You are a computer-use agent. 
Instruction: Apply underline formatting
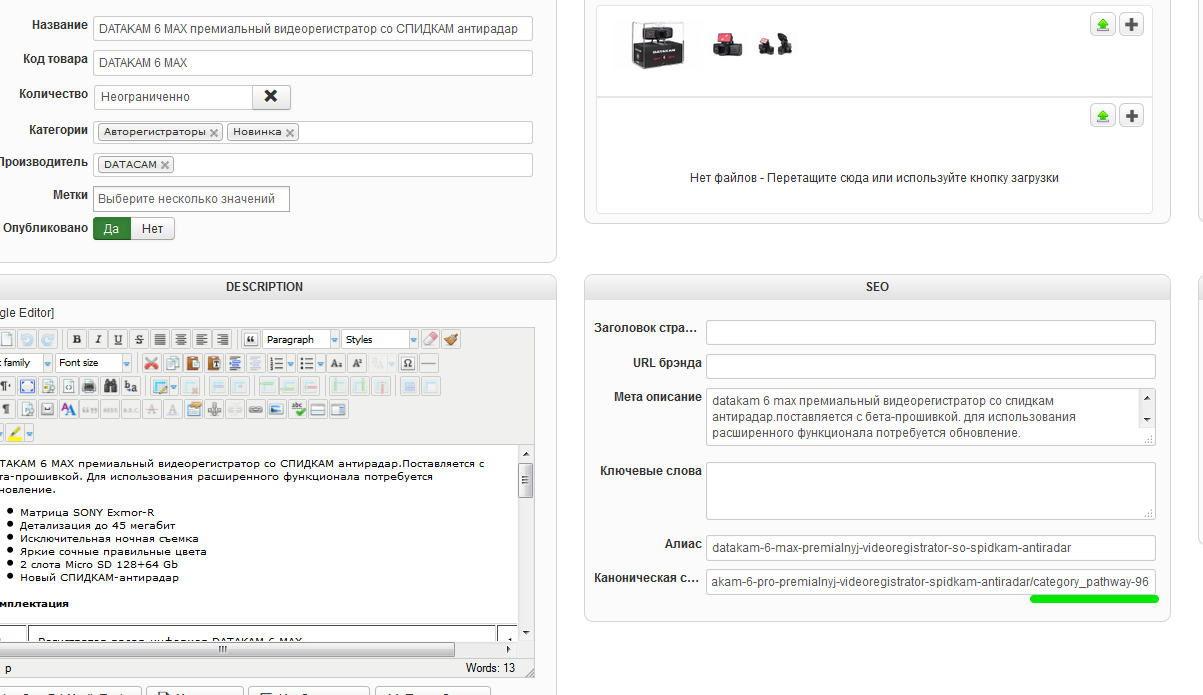pyautogui.click(x=118, y=339)
